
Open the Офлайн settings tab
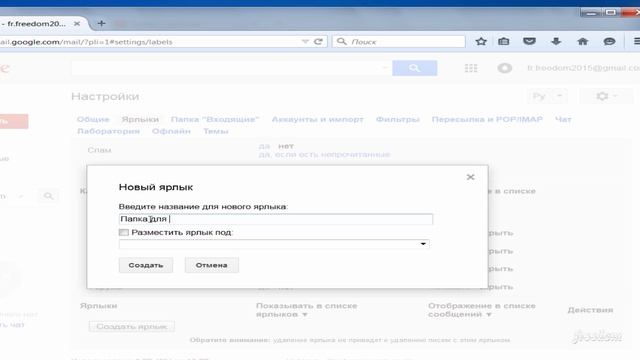tap(171, 131)
